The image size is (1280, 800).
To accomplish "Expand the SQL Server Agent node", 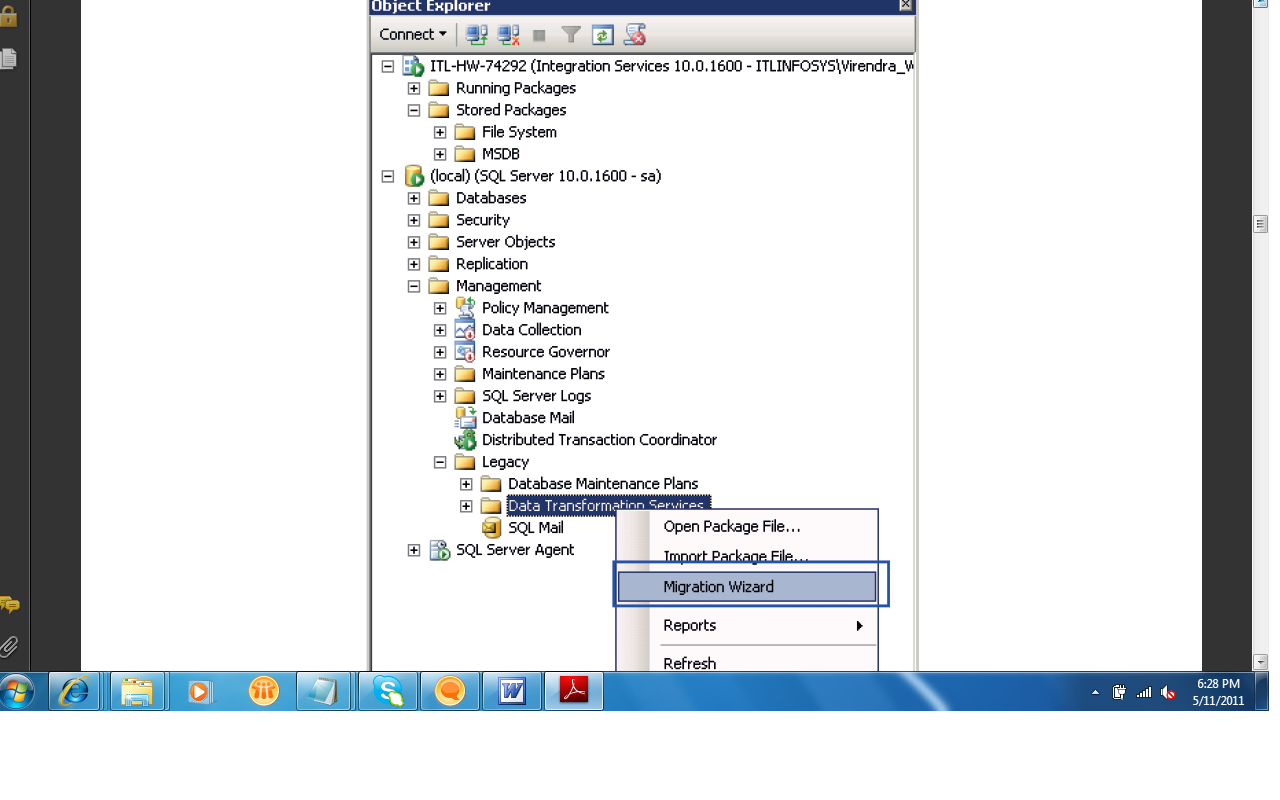I will (x=414, y=549).
